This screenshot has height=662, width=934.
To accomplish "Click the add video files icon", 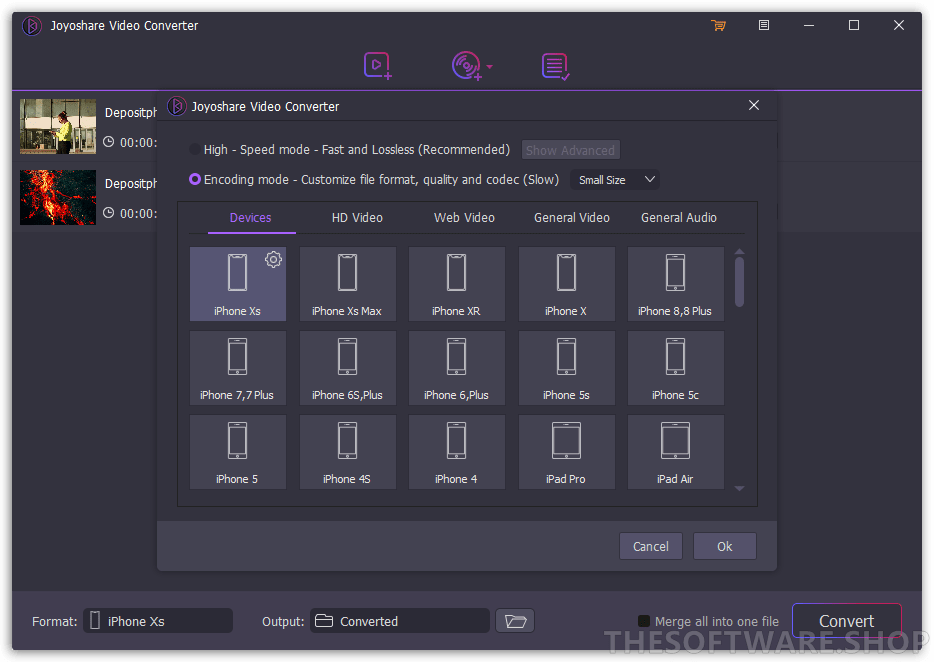I will 377,65.
